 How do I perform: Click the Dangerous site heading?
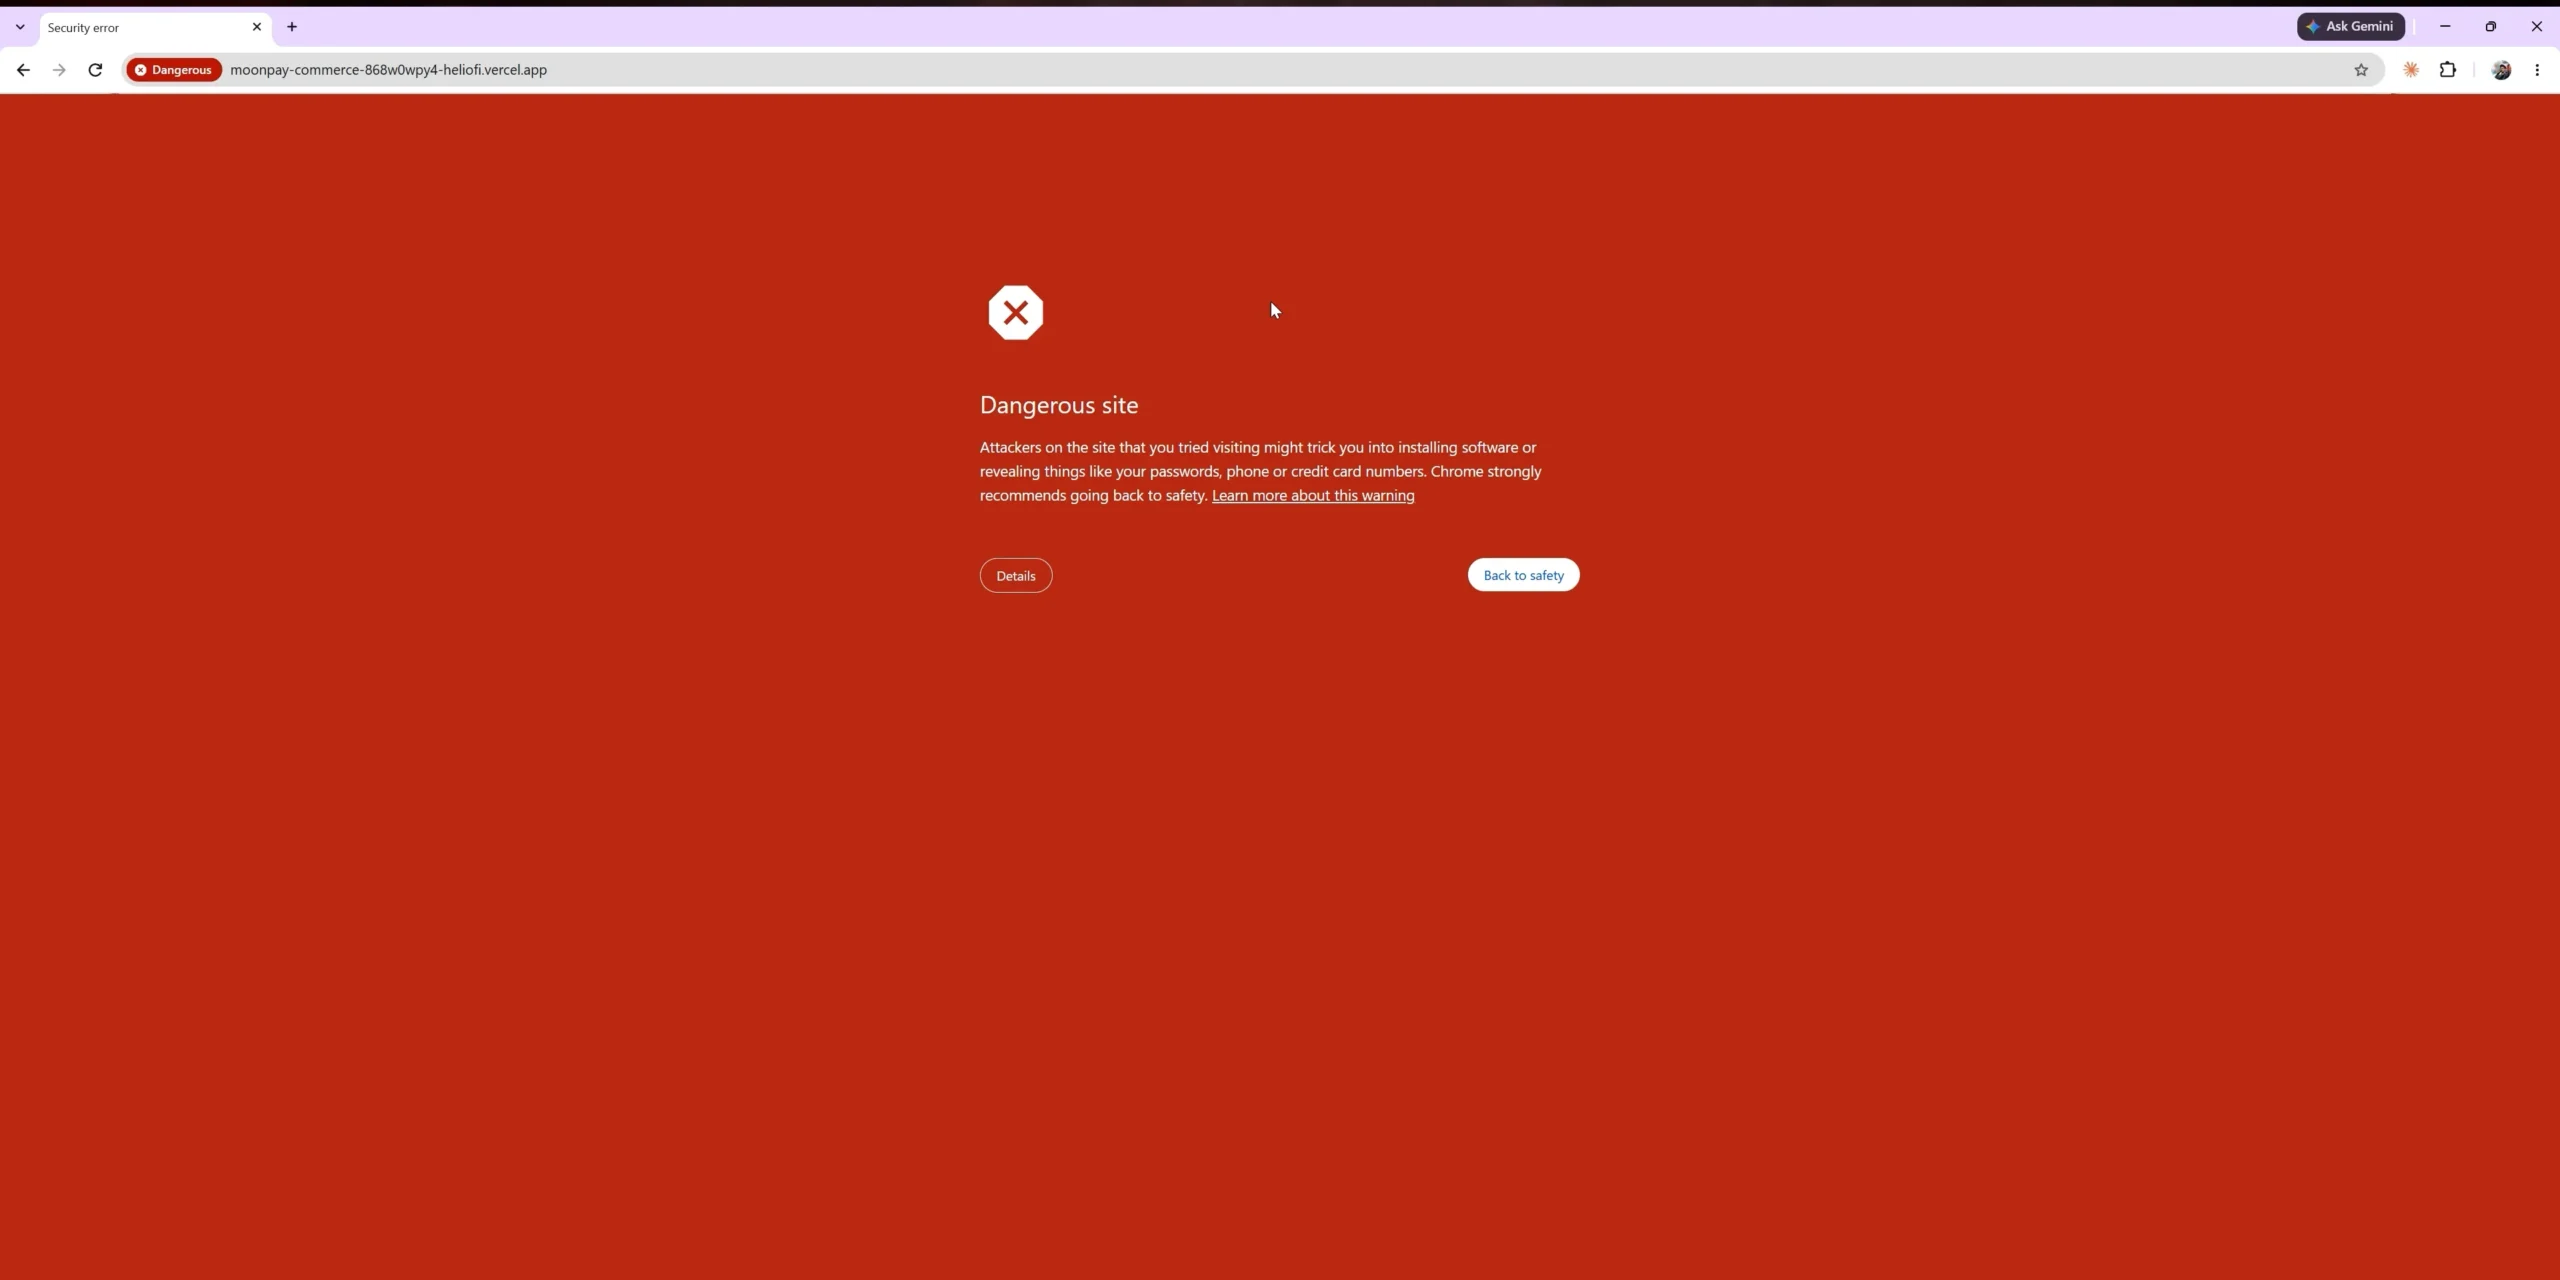coord(1059,405)
